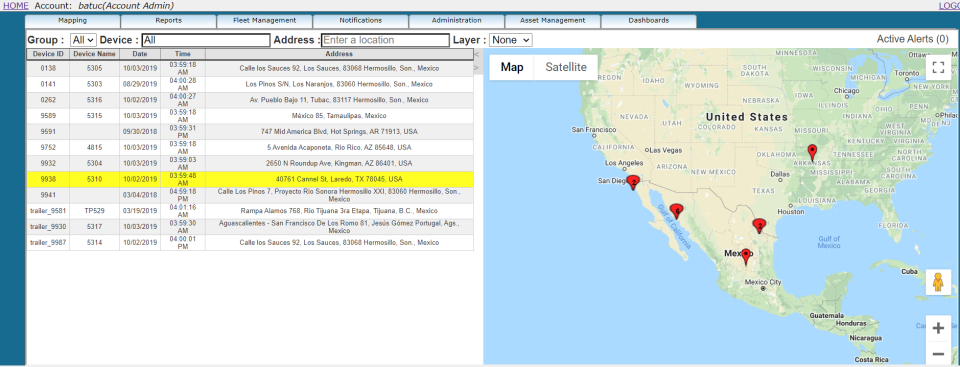Open the Asset Management tab
The height and width of the screenshot is (367, 960).
tap(553, 21)
